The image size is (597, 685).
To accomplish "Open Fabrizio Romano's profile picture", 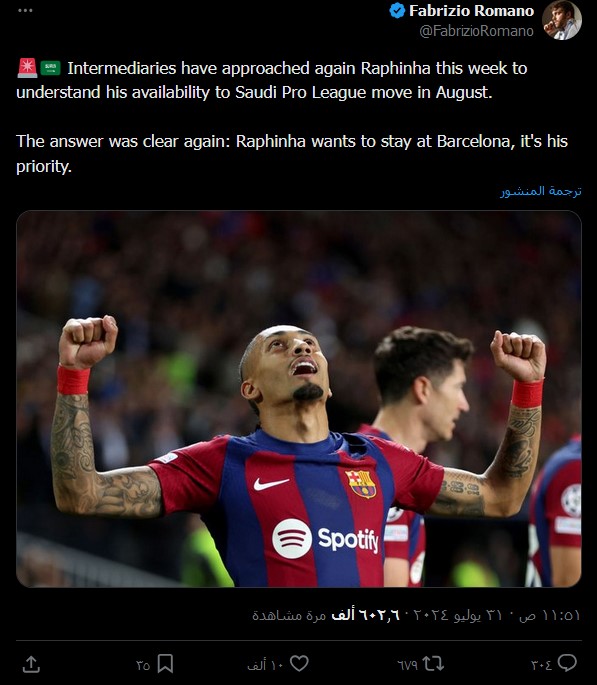I will [562, 20].
